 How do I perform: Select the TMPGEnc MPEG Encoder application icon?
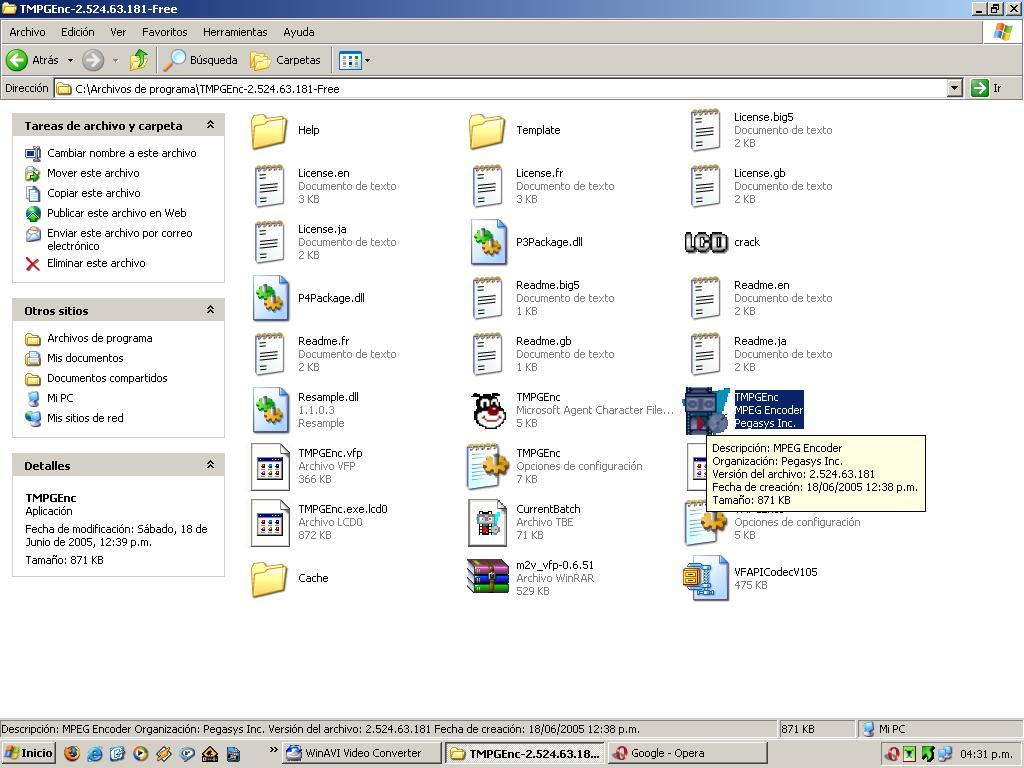coord(707,410)
